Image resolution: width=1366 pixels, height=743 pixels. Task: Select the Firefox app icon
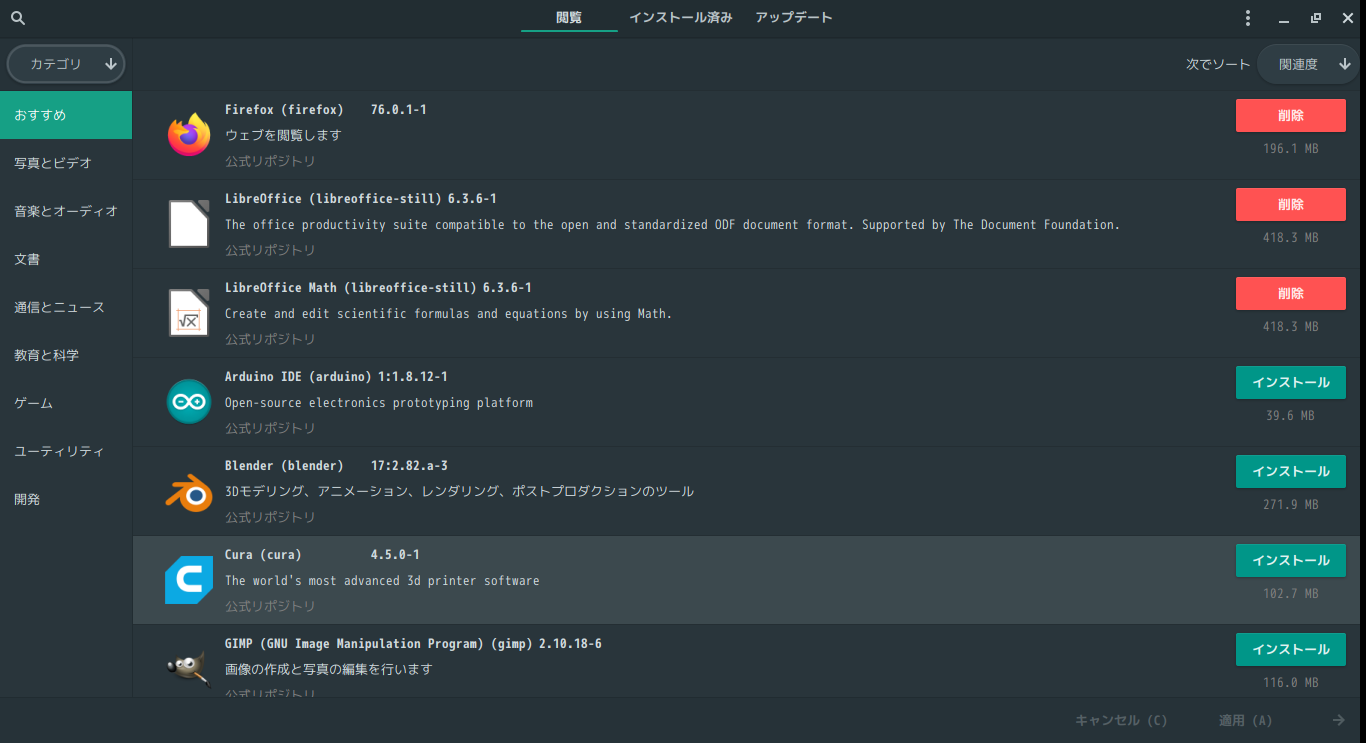coord(189,135)
